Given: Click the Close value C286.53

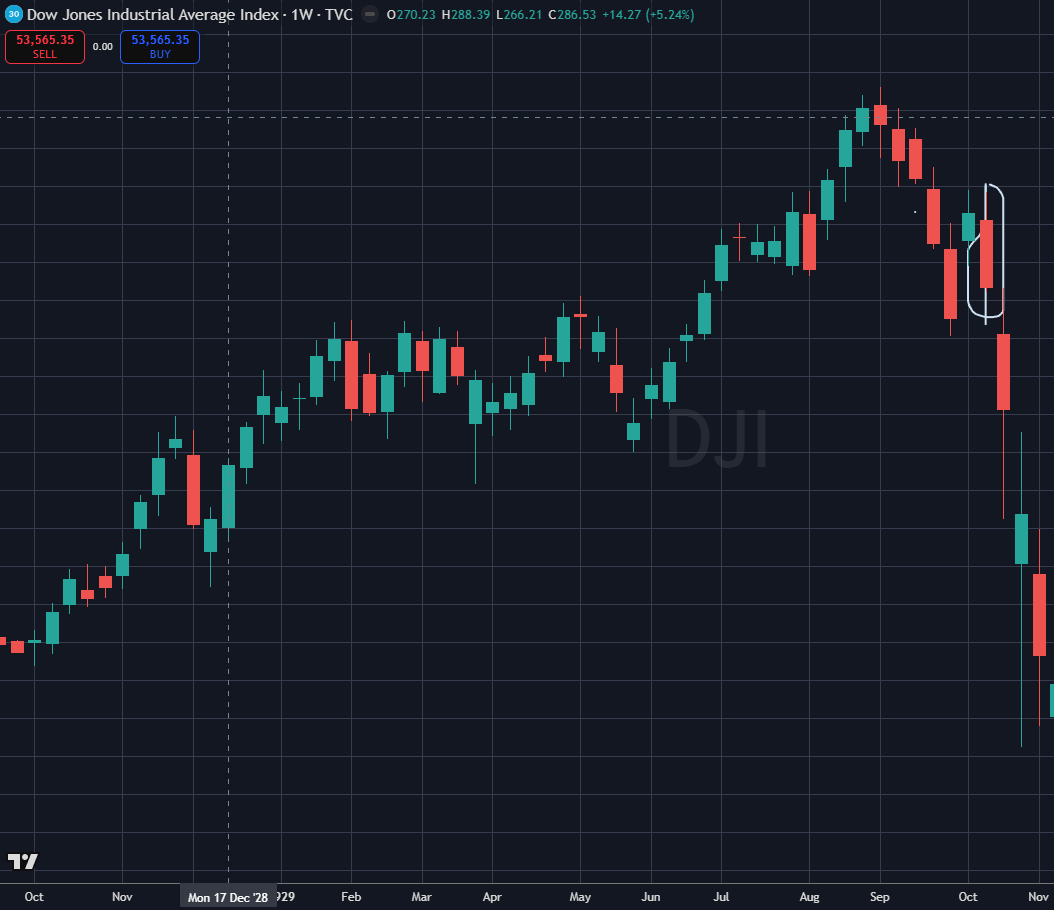Looking at the screenshot, I should (x=572, y=14).
